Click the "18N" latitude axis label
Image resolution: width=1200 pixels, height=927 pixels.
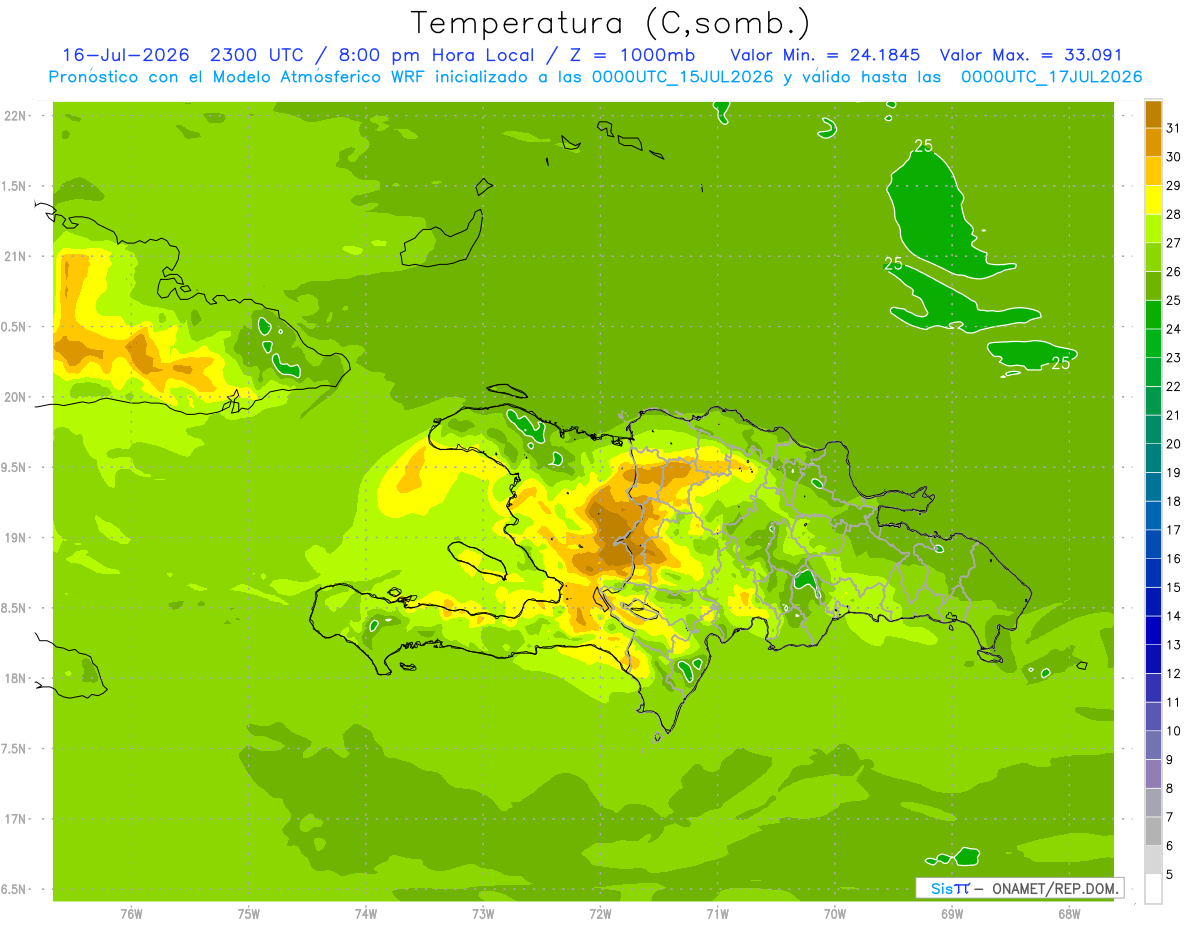[x=16, y=678]
